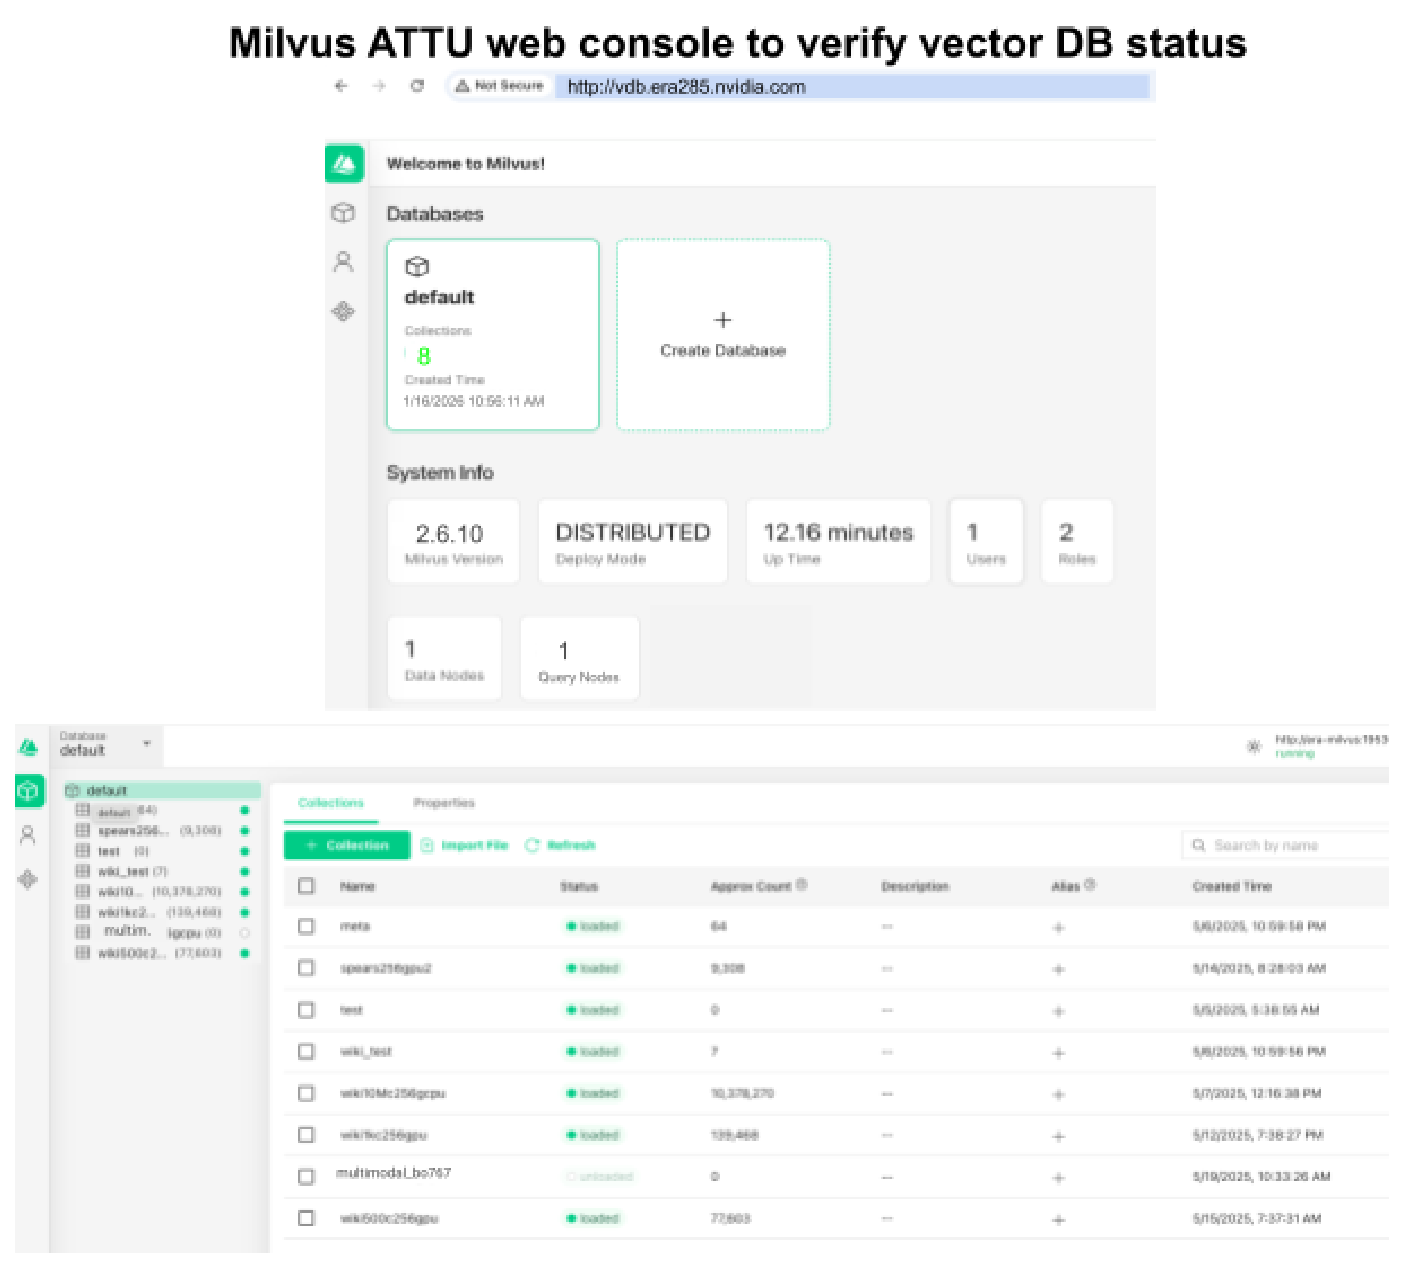Image resolution: width=1404 pixels, height=1268 pixels.
Task: Click the Create Database card
Action: point(723,335)
